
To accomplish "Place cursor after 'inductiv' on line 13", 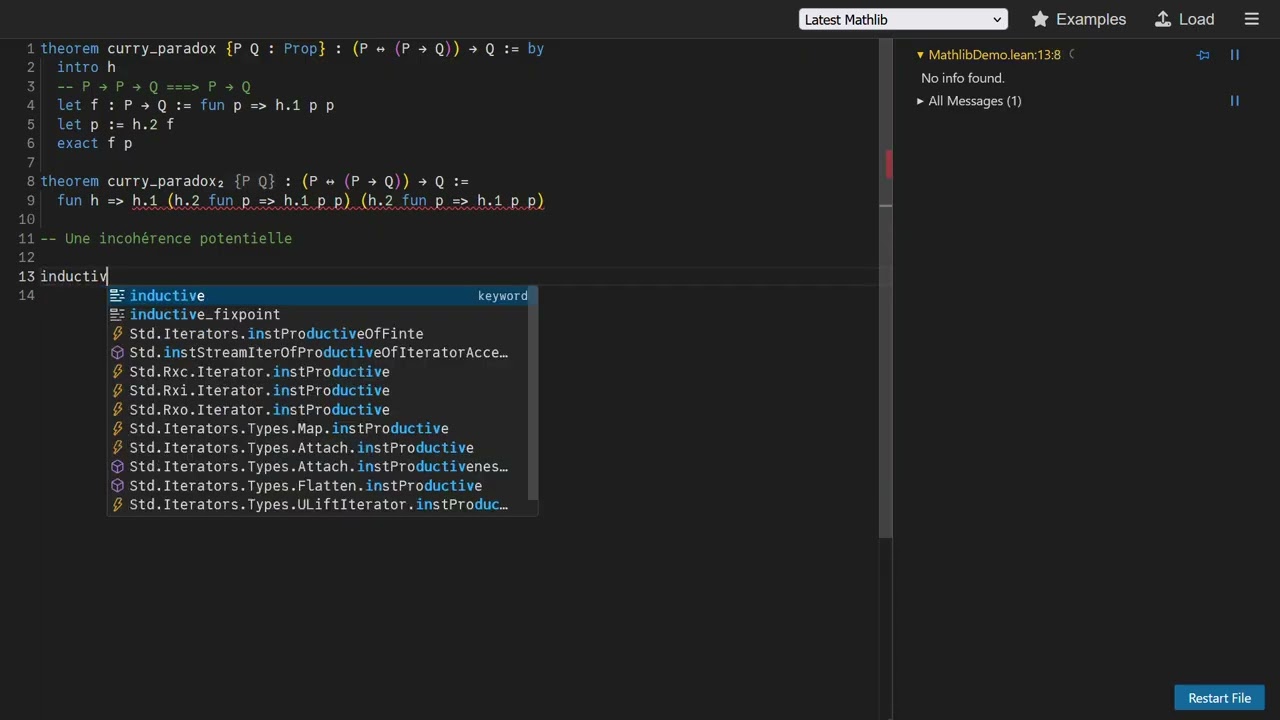I will 107,277.
